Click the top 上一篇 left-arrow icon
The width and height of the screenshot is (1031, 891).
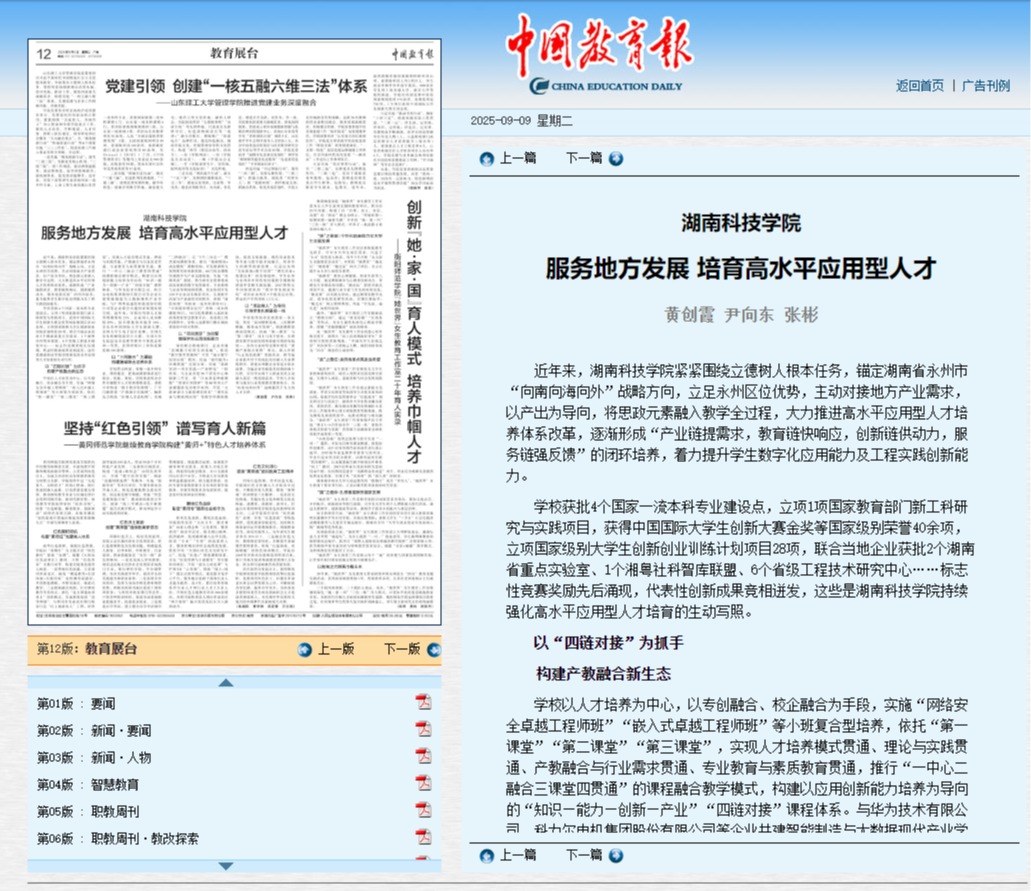tap(487, 158)
